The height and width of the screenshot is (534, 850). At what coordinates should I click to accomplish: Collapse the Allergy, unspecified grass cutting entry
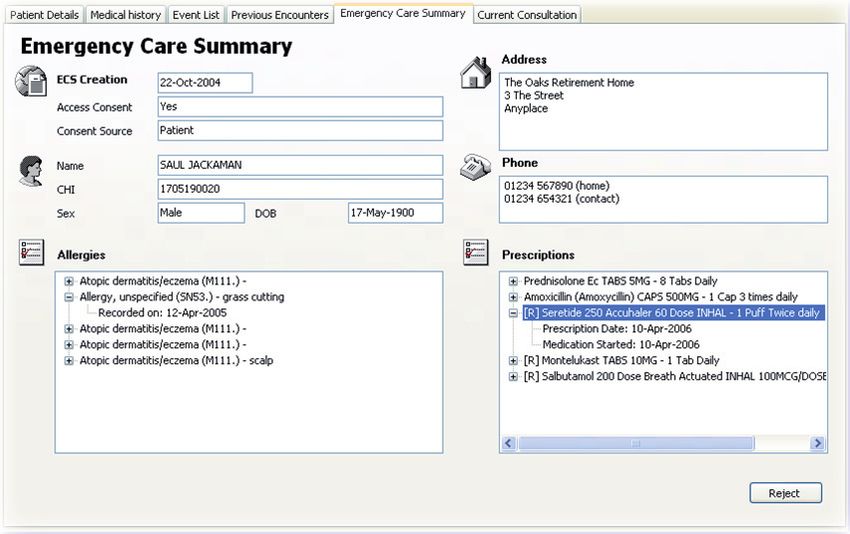(69, 297)
